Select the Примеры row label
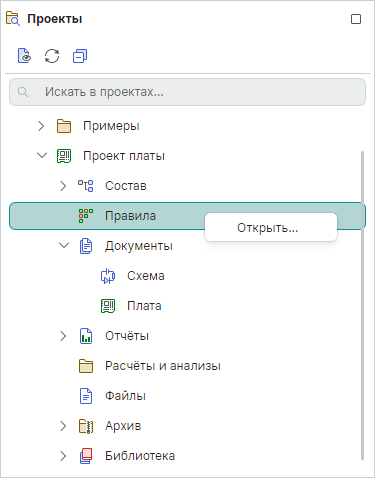The height and width of the screenshot is (478, 375). 111,126
